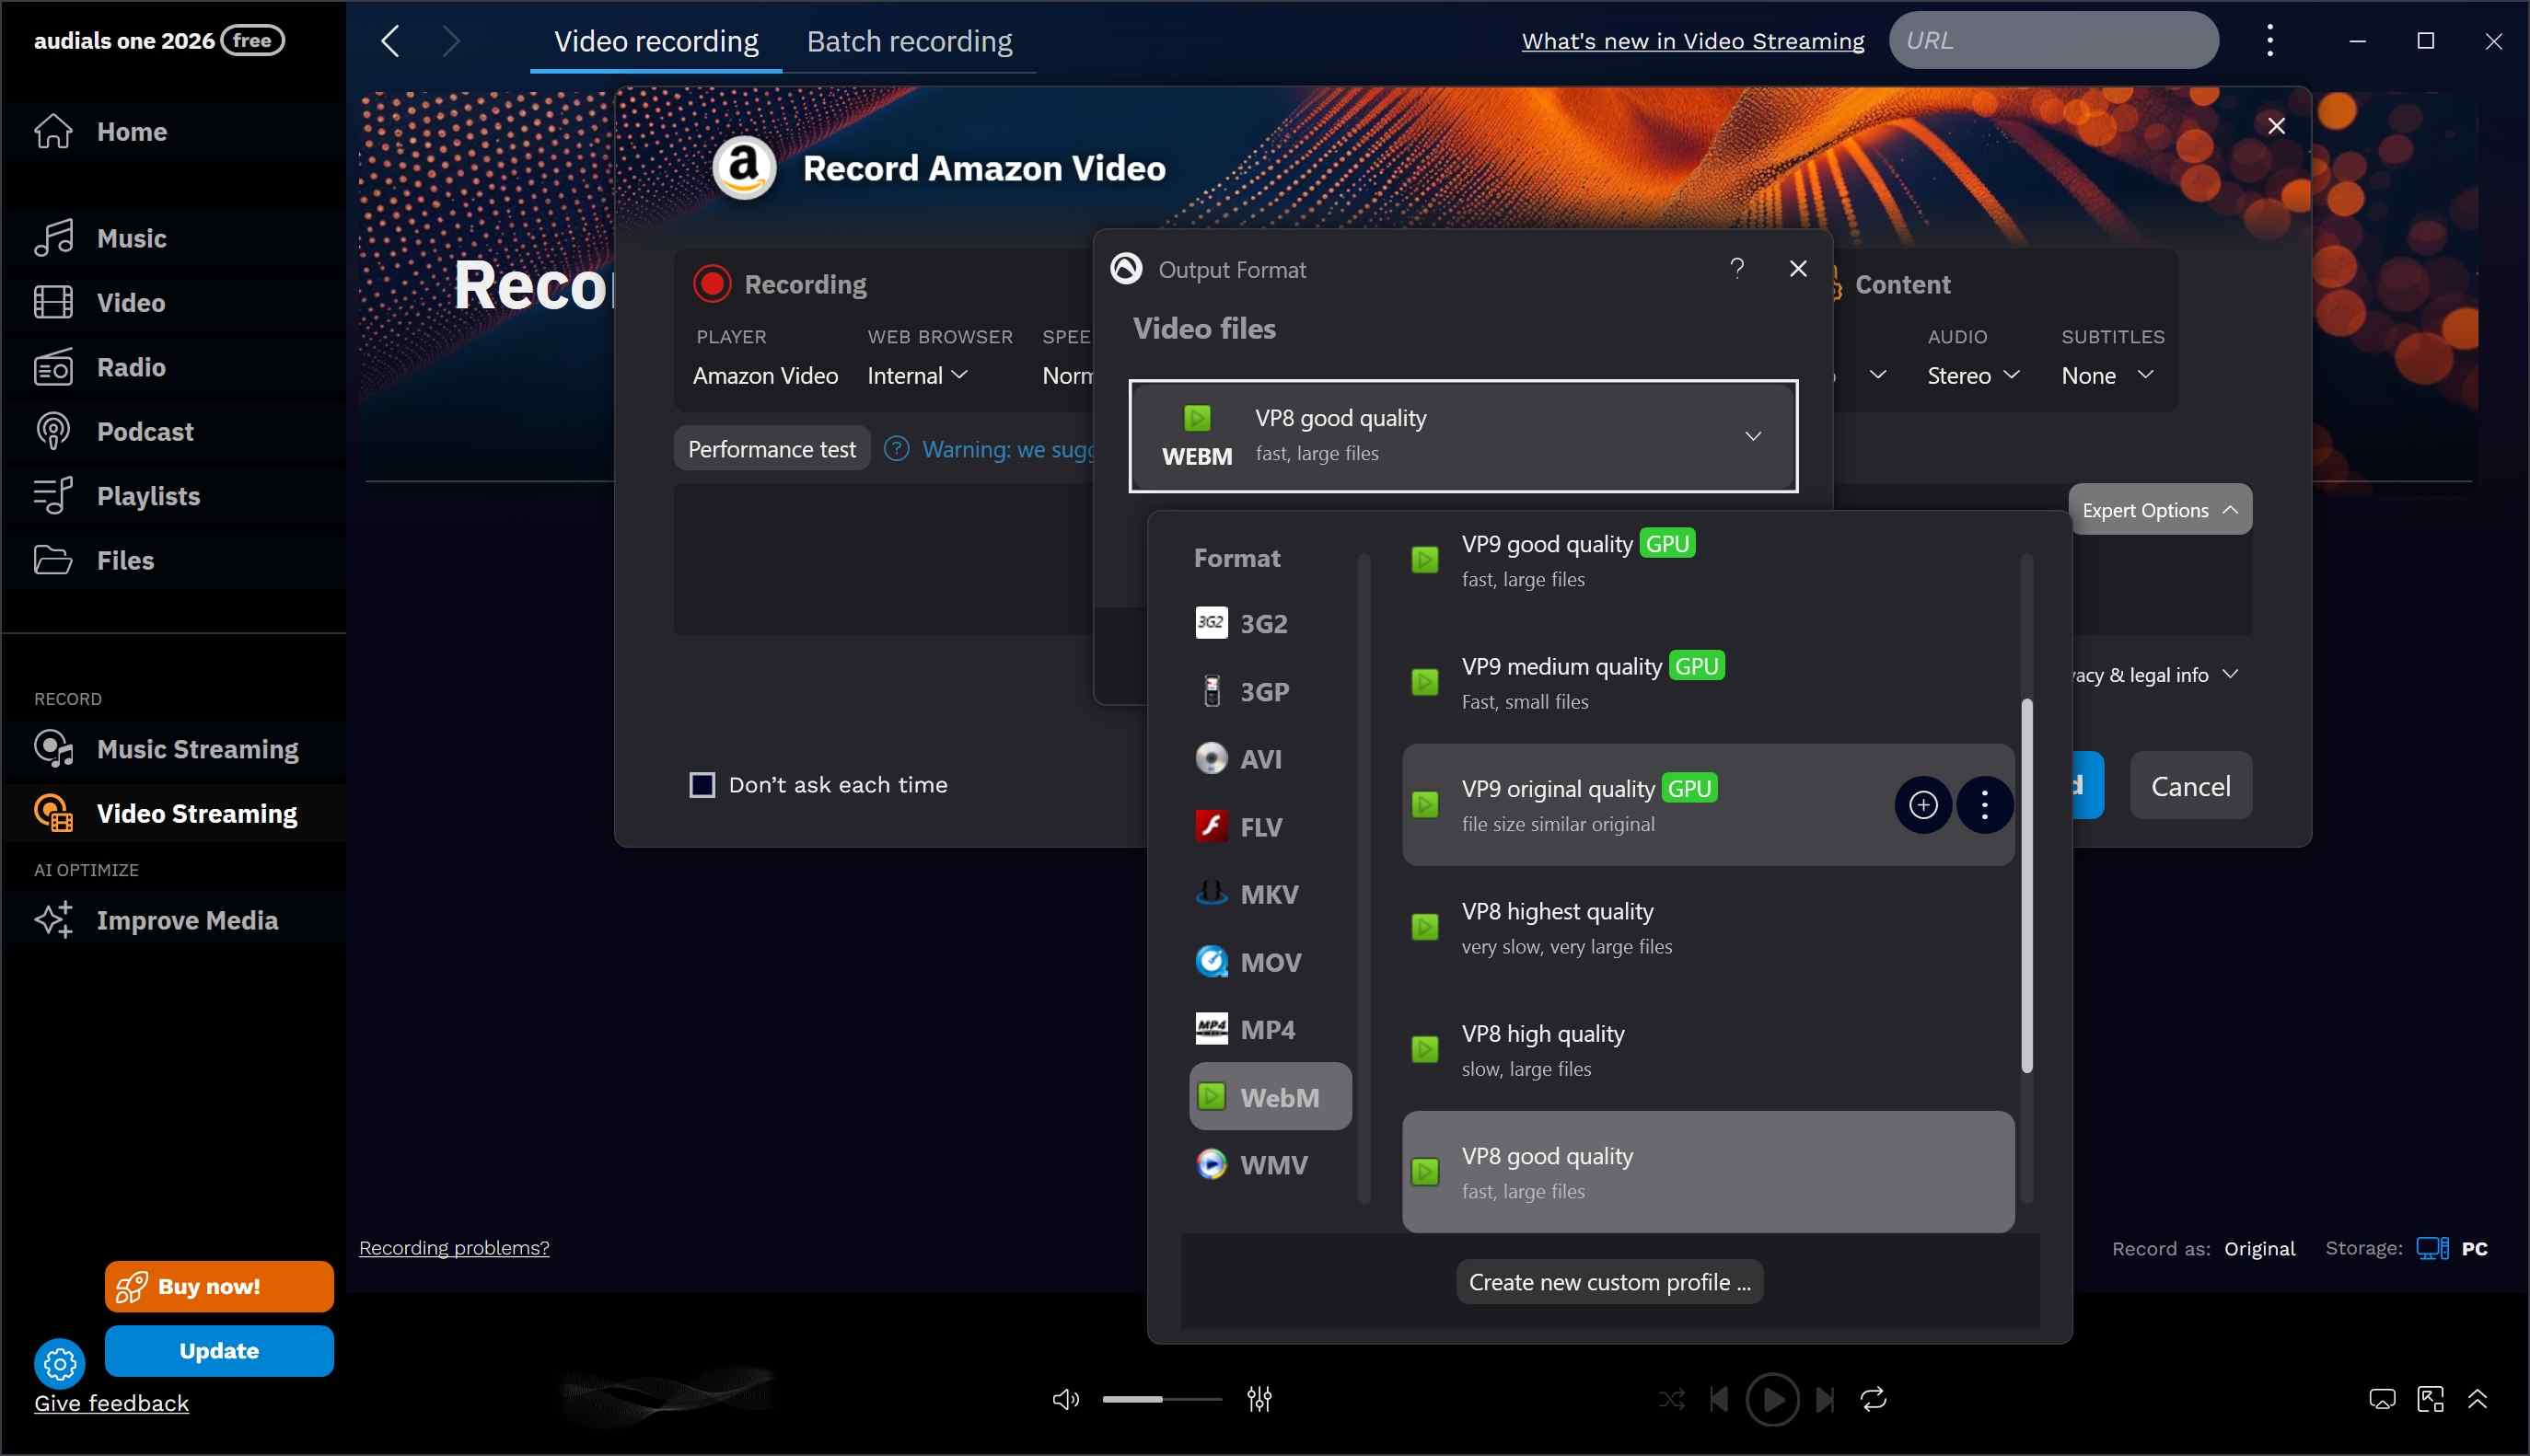This screenshot has width=2530, height=1456.
Task: Adjust the volume slider
Action: 1162,1399
